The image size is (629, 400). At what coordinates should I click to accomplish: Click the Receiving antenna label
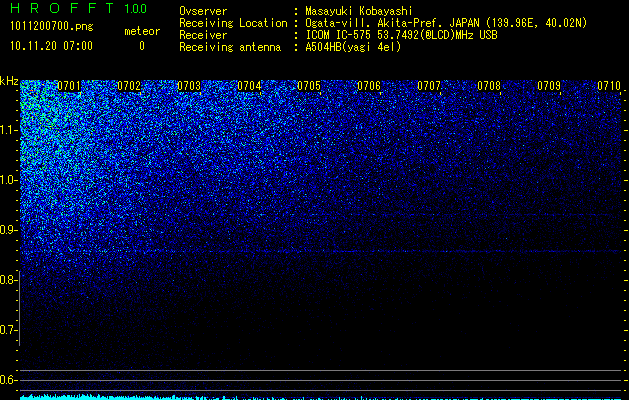pos(230,47)
